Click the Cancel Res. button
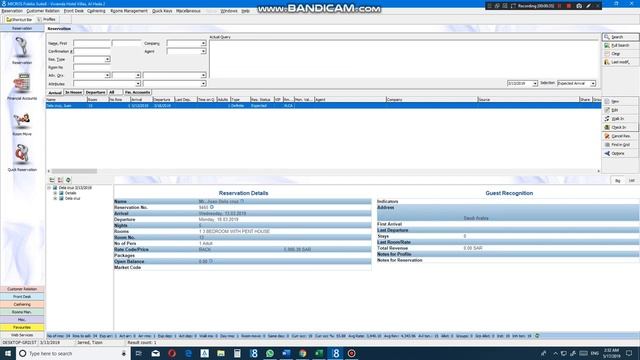640x360 pixels. (x=620, y=136)
